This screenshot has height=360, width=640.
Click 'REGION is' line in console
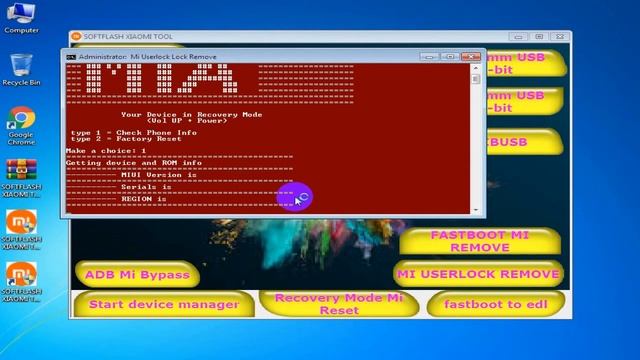144,199
